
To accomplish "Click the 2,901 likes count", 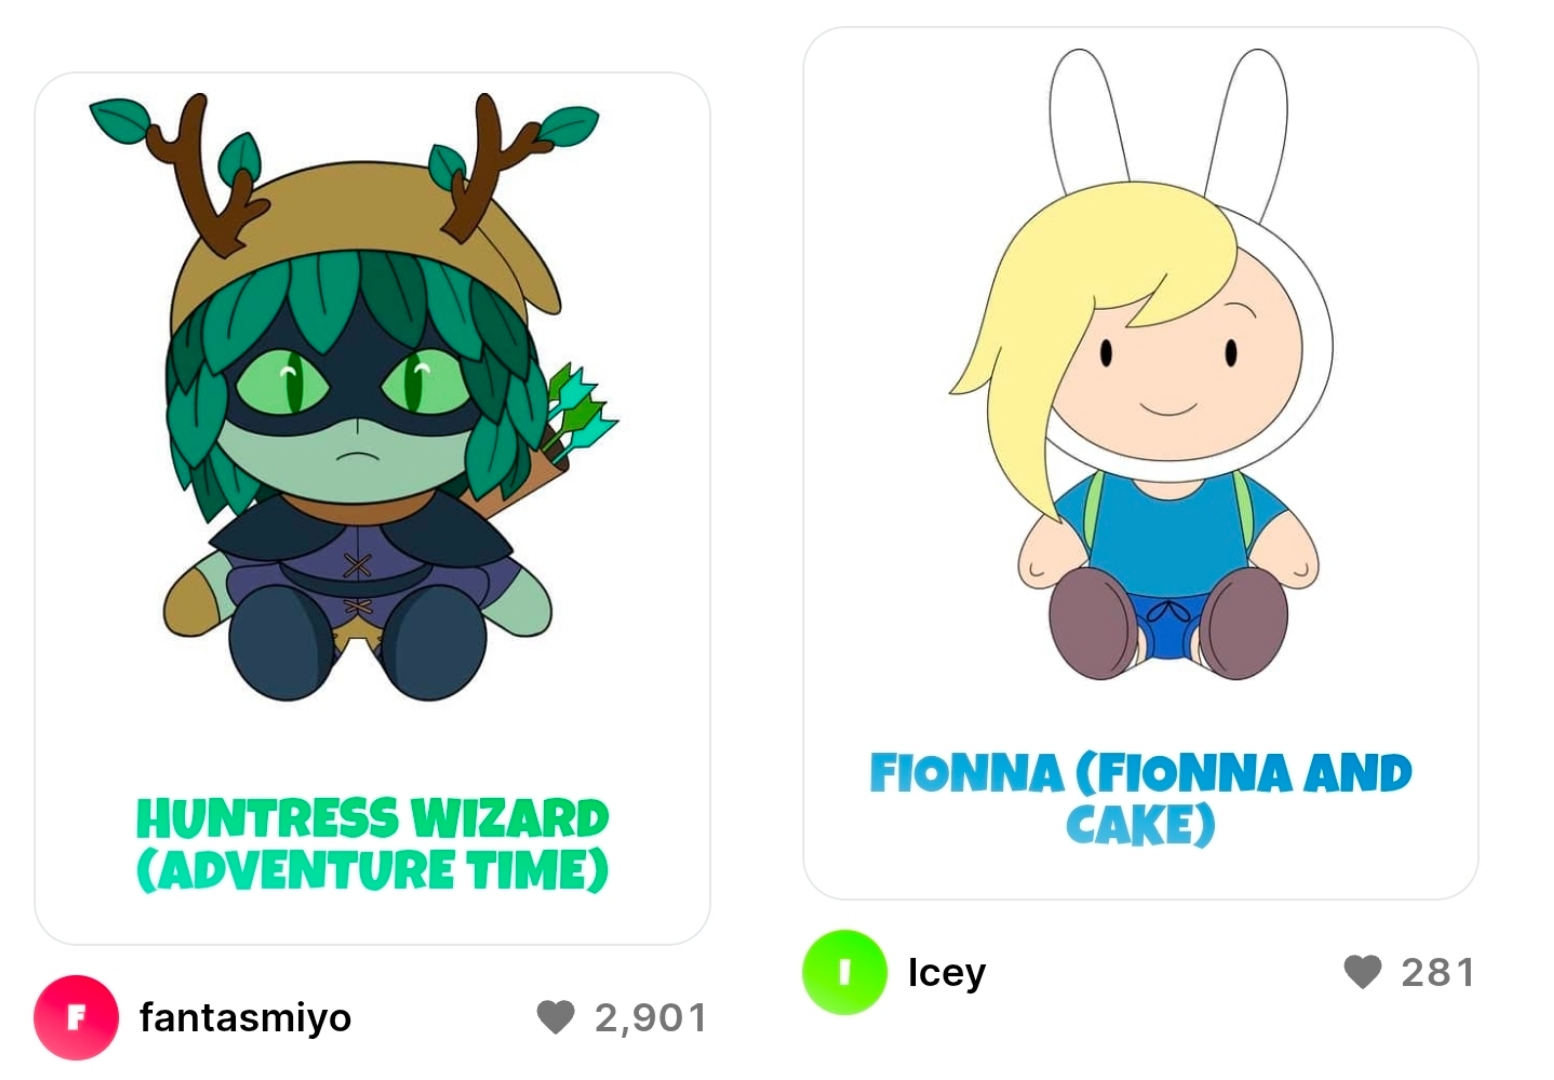I will tap(651, 1018).
